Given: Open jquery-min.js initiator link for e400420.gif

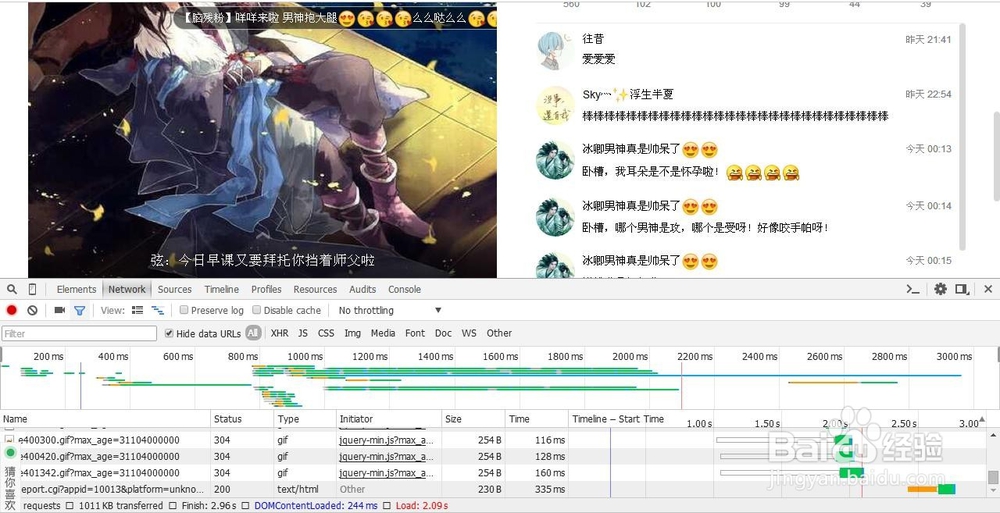Looking at the screenshot, I should click(386, 457).
